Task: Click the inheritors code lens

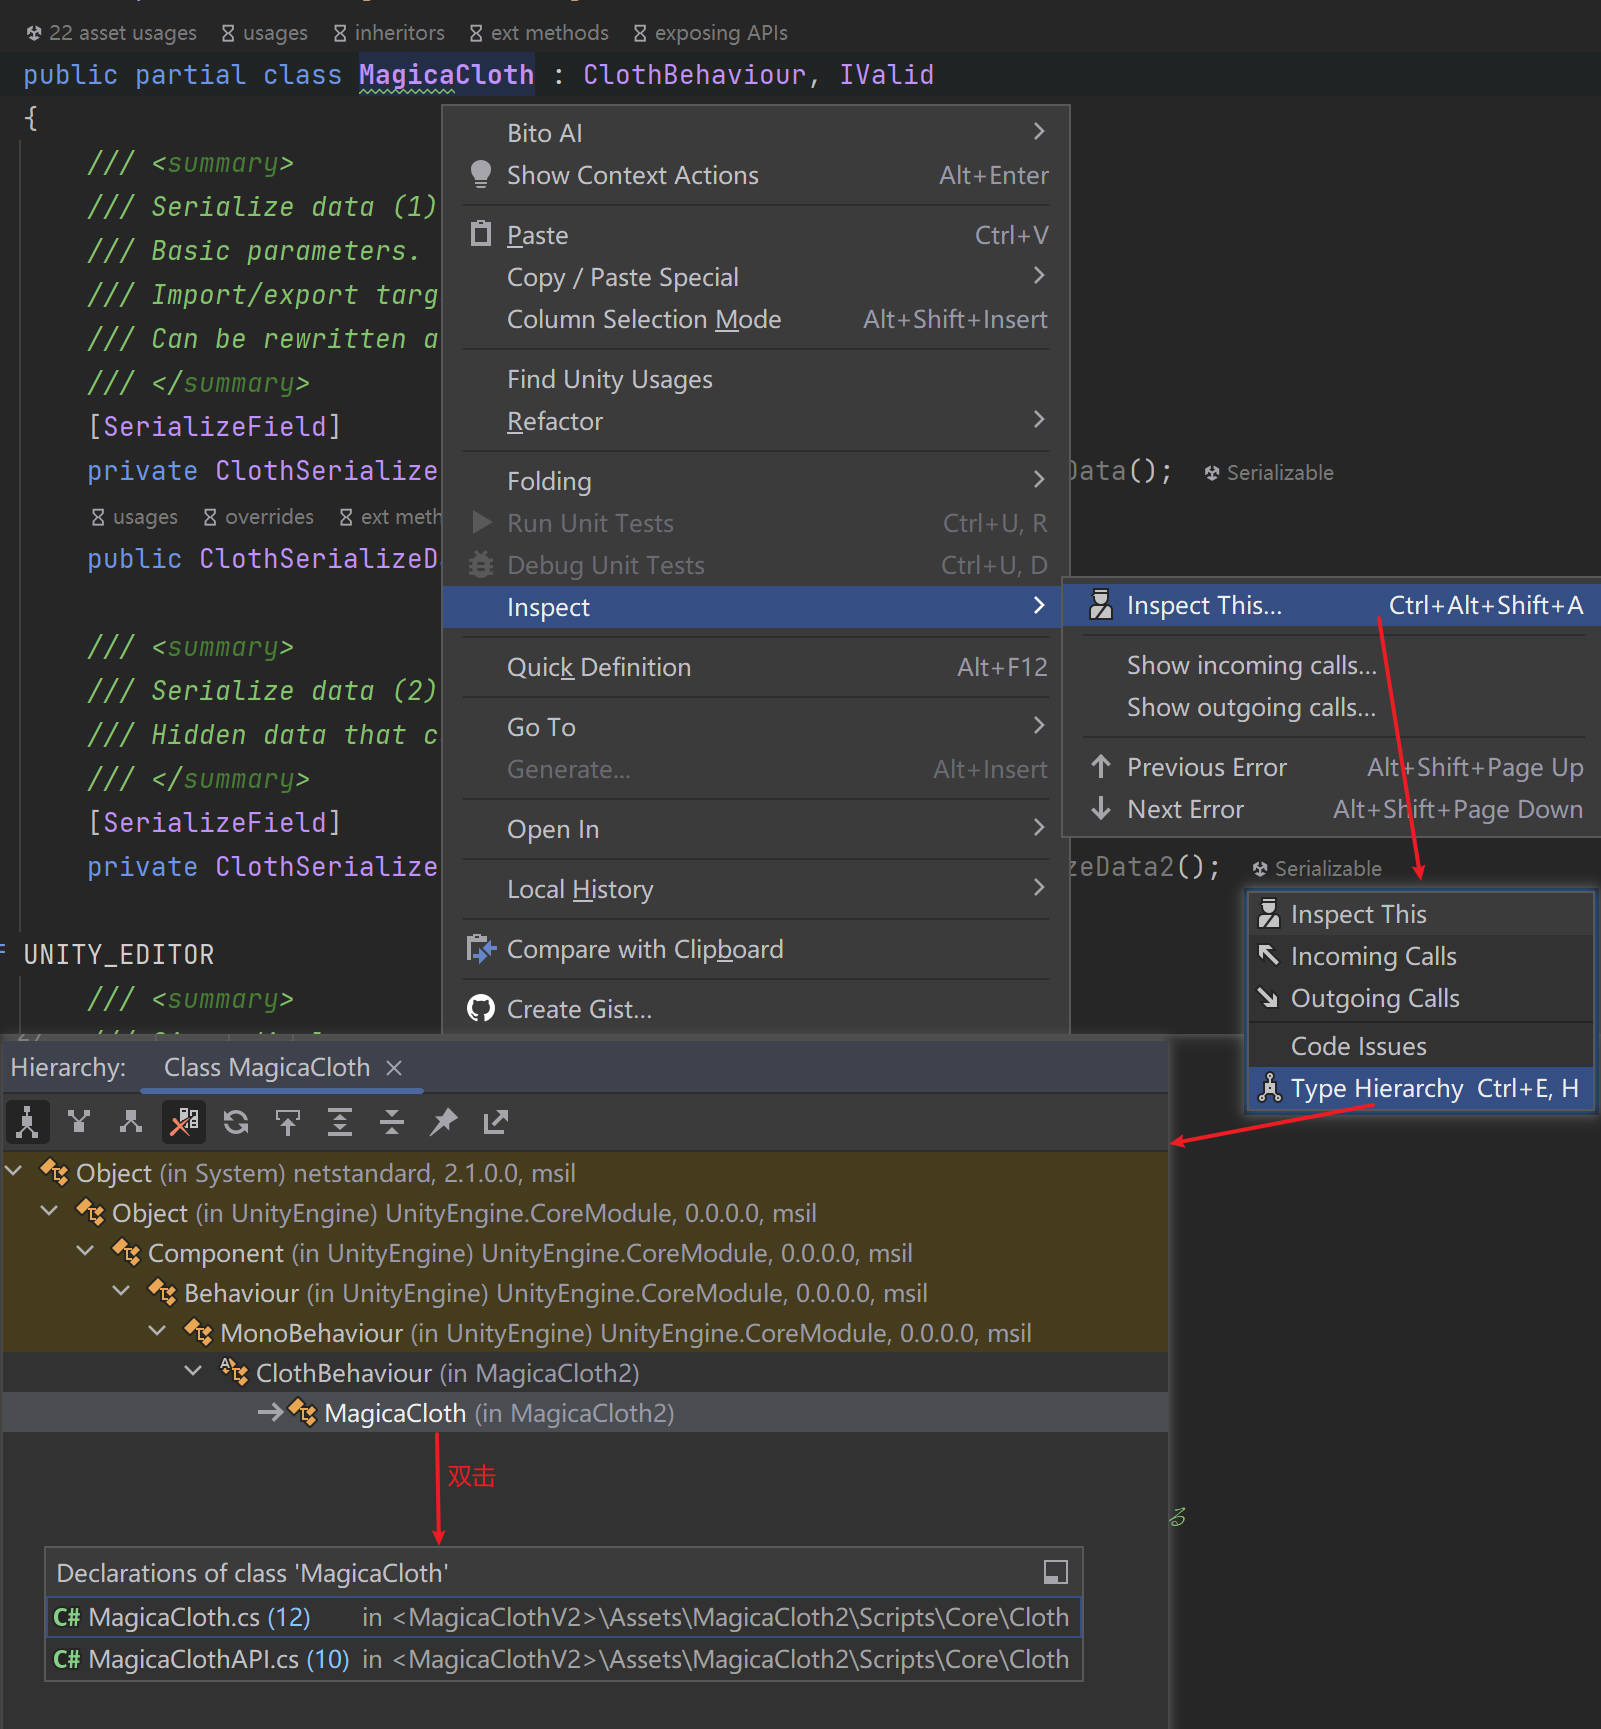Action: pos(388,32)
